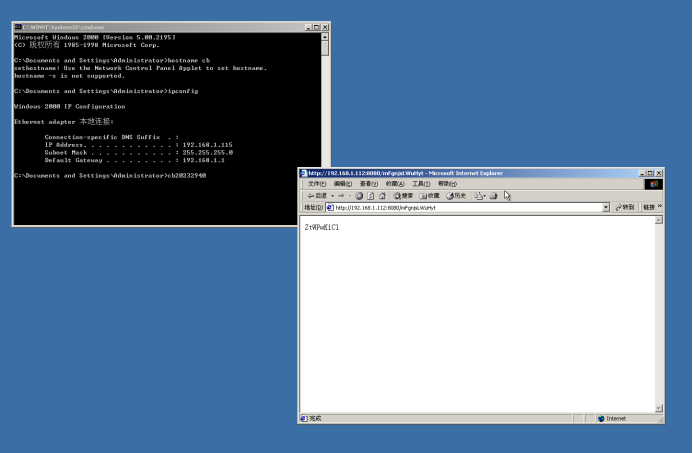Open the Mail icon dropdown arrow
The width and height of the screenshot is (693, 453).
click(x=485, y=196)
